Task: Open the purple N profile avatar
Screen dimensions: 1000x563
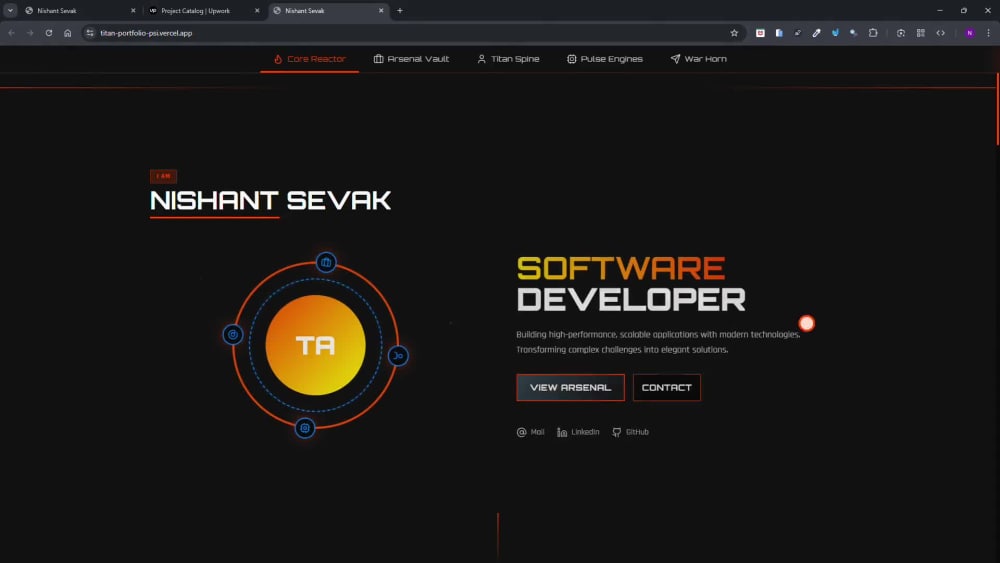Action: tap(969, 33)
